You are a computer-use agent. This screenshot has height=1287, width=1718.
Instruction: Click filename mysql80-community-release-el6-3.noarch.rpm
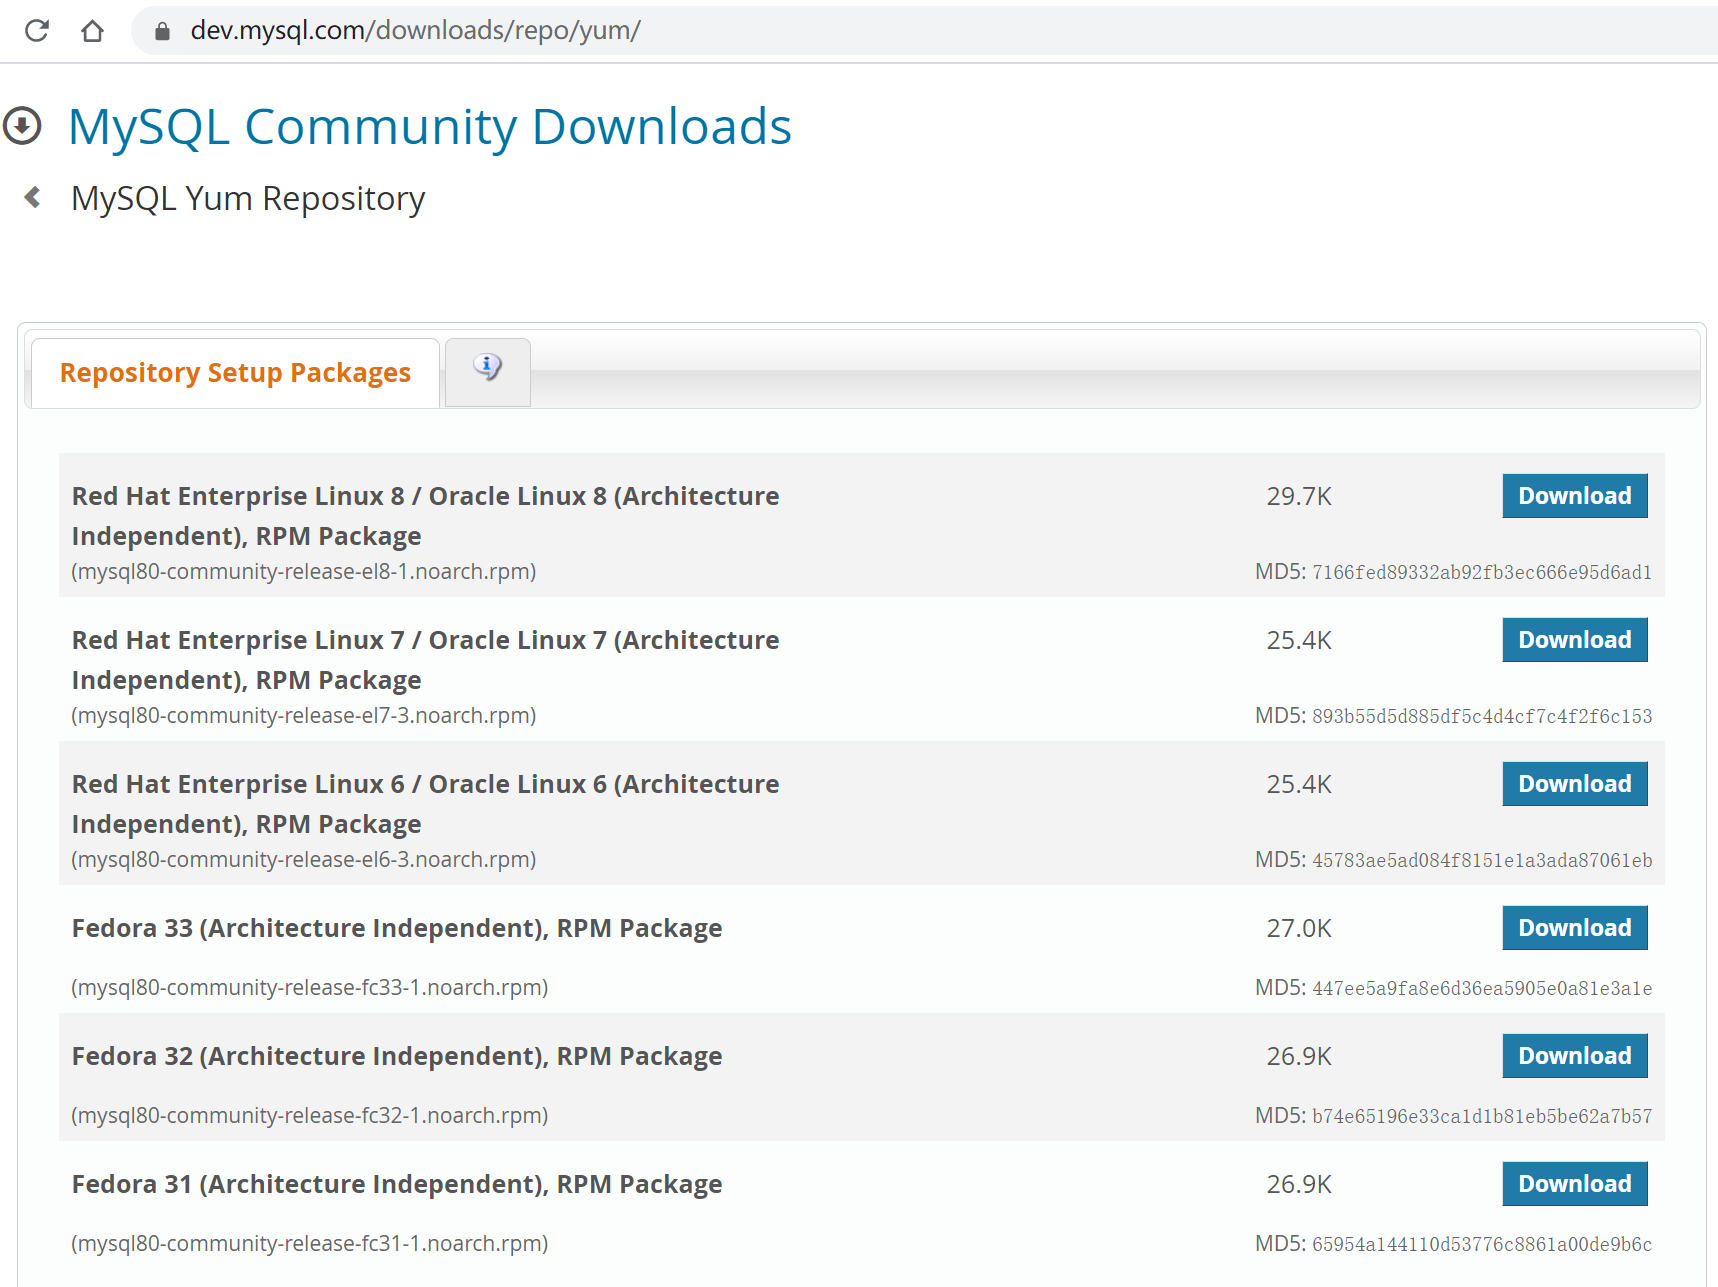point(304,860)
